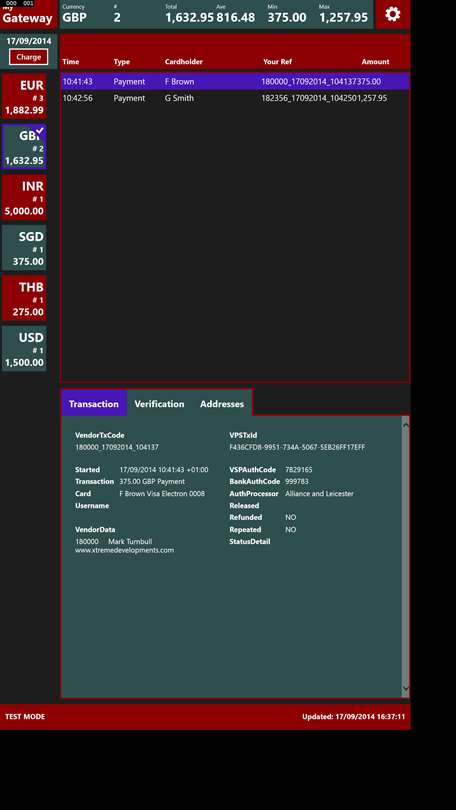Click the VSPAuthCode value 7829165
This screenshot has width=456, height=810.
coord(298,470)
